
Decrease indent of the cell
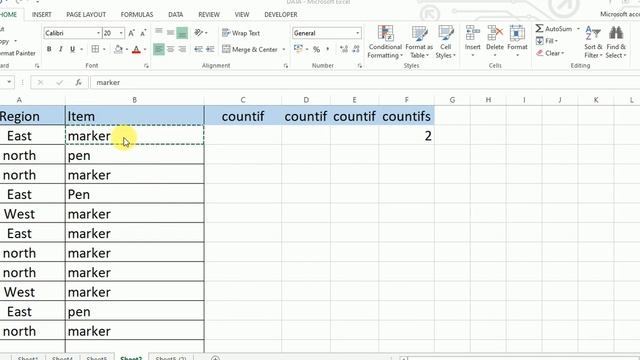(198, 49)
